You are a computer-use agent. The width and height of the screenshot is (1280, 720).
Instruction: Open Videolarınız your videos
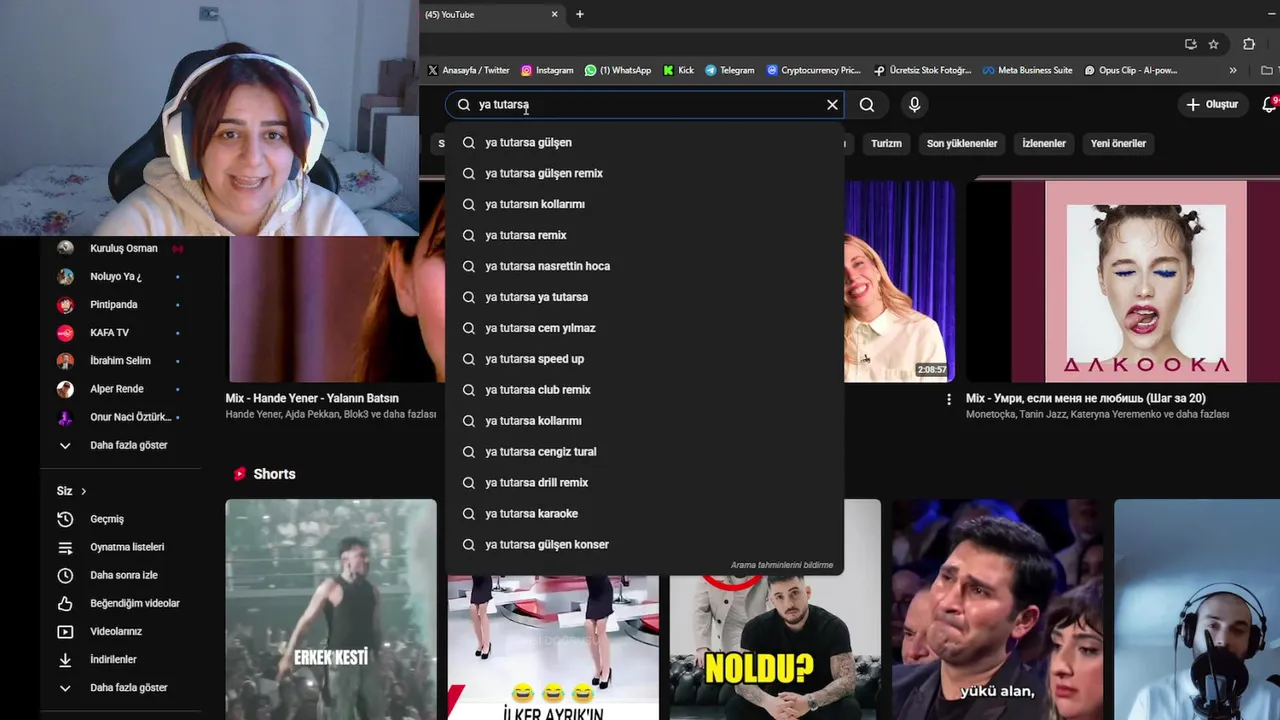coord(122,631)
